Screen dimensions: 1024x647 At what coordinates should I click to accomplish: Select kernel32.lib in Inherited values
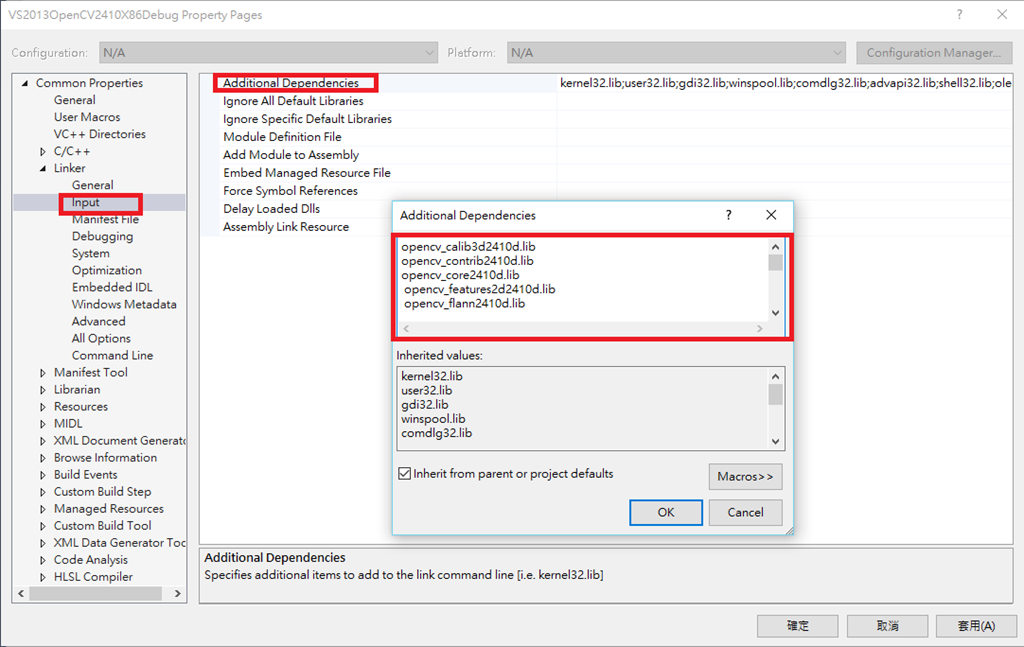point(432,376)
